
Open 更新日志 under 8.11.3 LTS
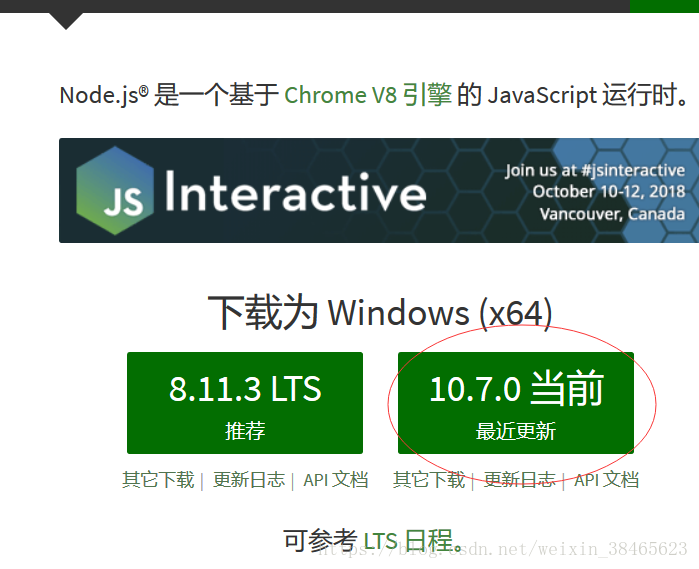pos(249,480)
